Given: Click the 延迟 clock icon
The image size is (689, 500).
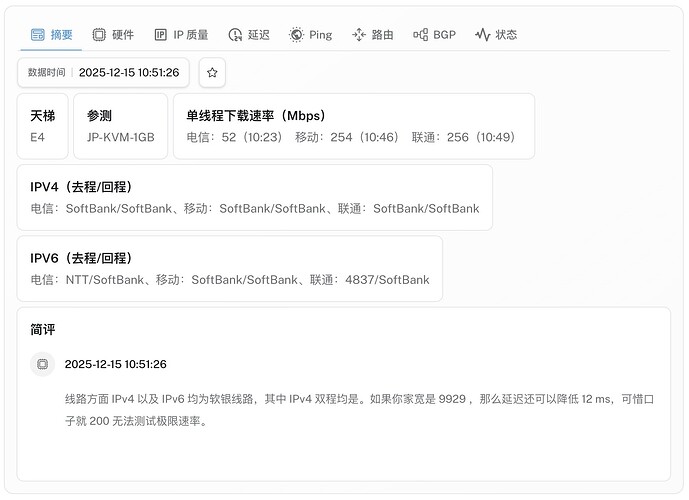Looking at the screenshot, I should point(235,35).
